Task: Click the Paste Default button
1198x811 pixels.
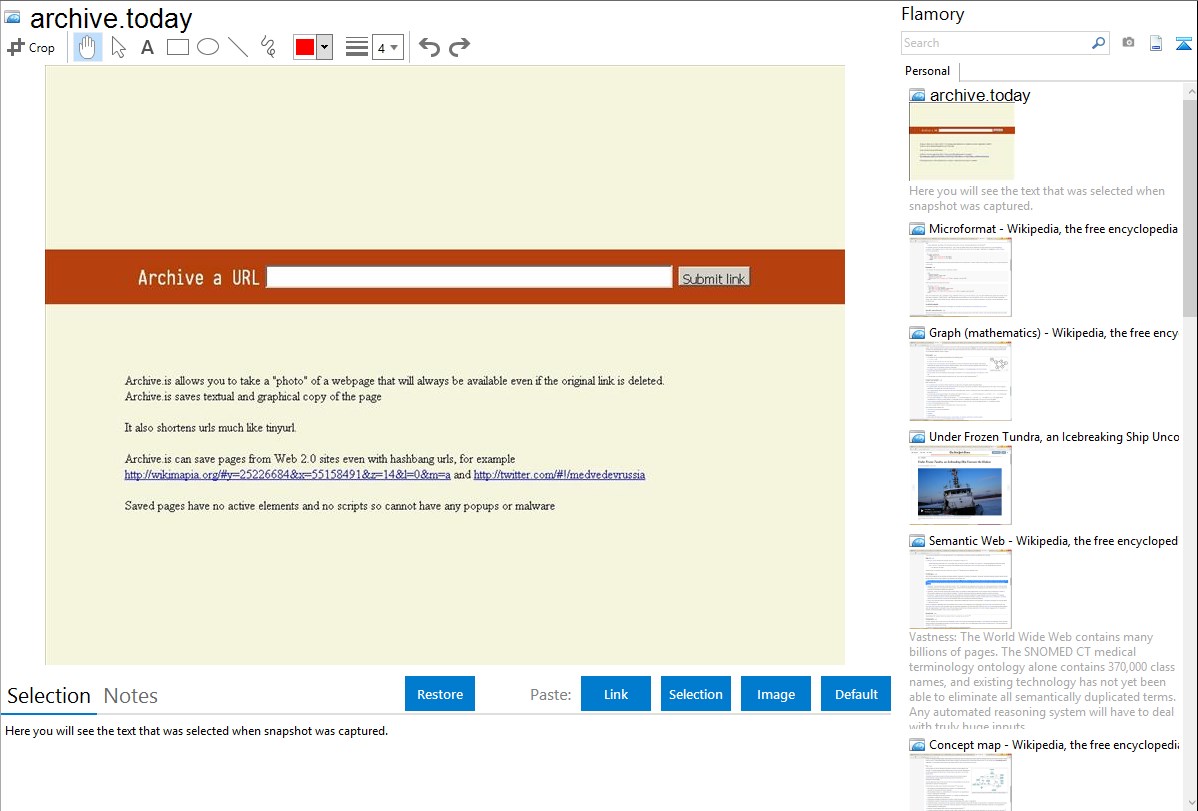Action: pos(856,694)
